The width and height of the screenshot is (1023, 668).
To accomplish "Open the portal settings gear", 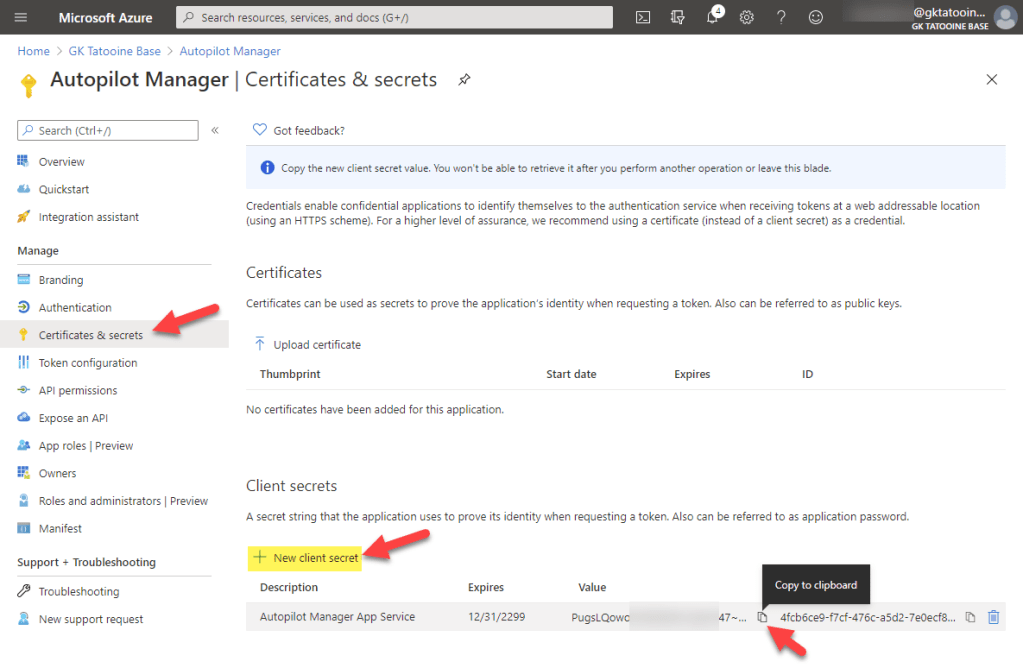I will (x=746, y=17).
